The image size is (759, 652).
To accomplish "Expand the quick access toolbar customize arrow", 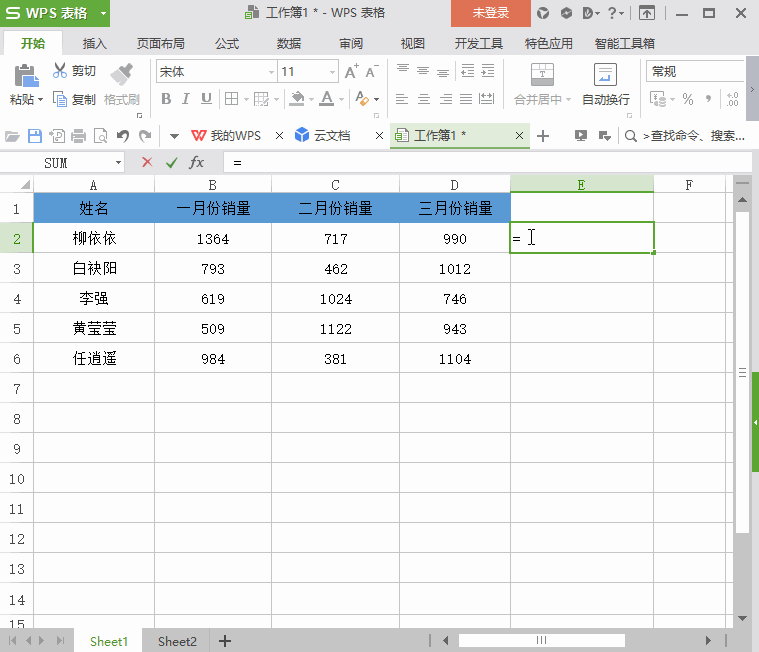I will point(174,136).
